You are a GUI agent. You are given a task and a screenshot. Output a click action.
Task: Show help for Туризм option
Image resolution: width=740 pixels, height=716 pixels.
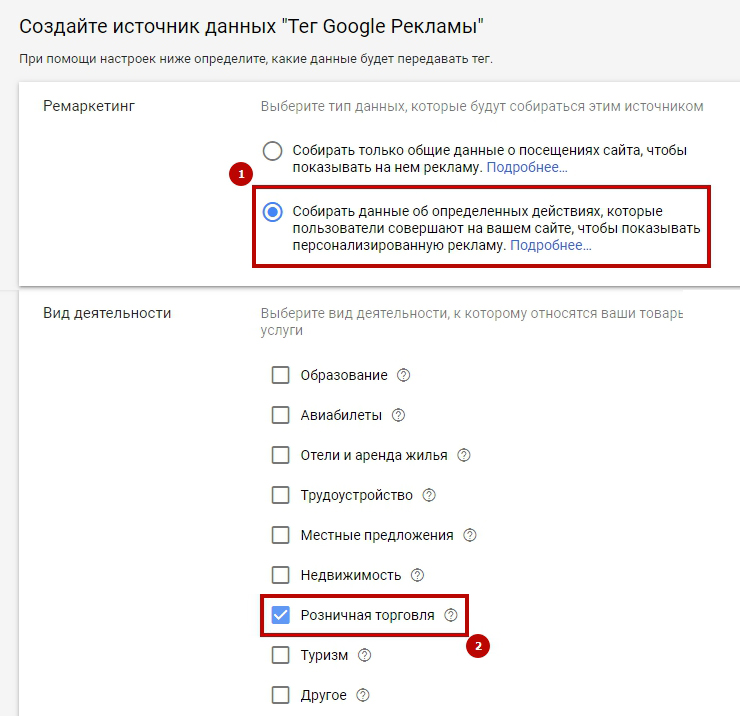(365, 655)
